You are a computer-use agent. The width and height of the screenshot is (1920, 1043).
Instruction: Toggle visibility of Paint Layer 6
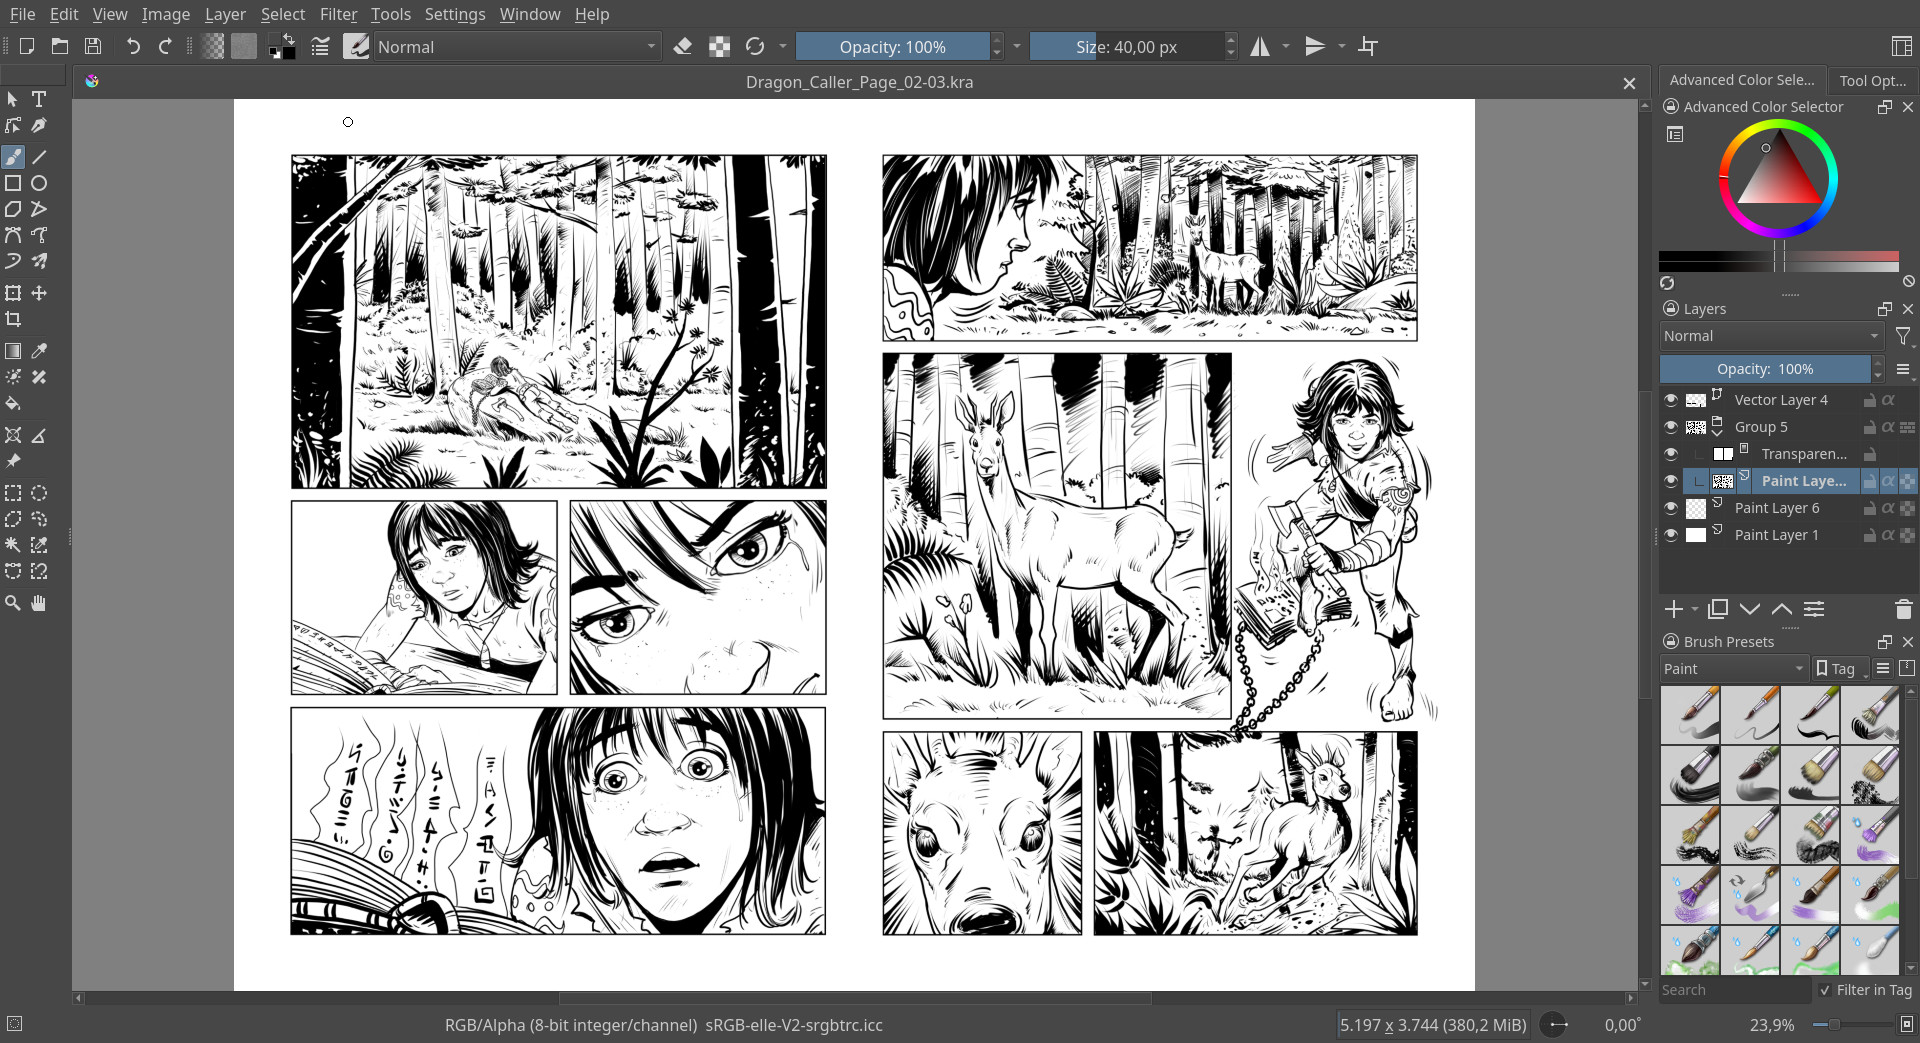1671,508
